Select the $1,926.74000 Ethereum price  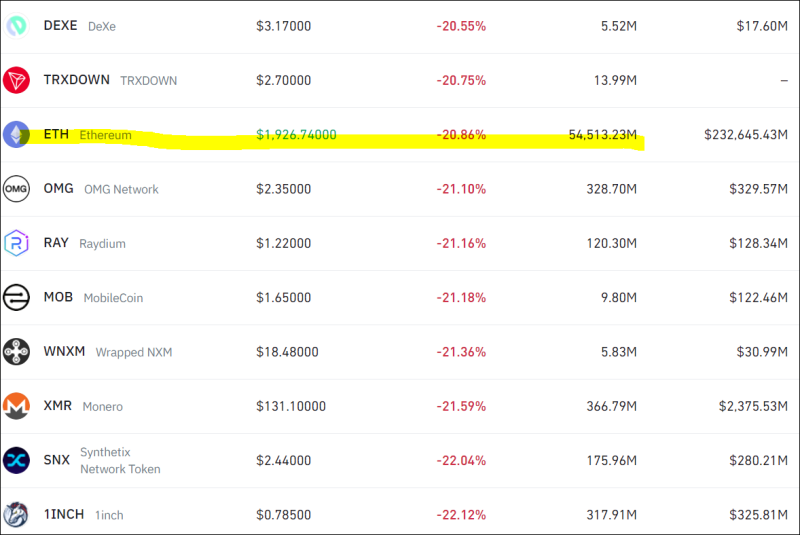(x=296, y=135)
